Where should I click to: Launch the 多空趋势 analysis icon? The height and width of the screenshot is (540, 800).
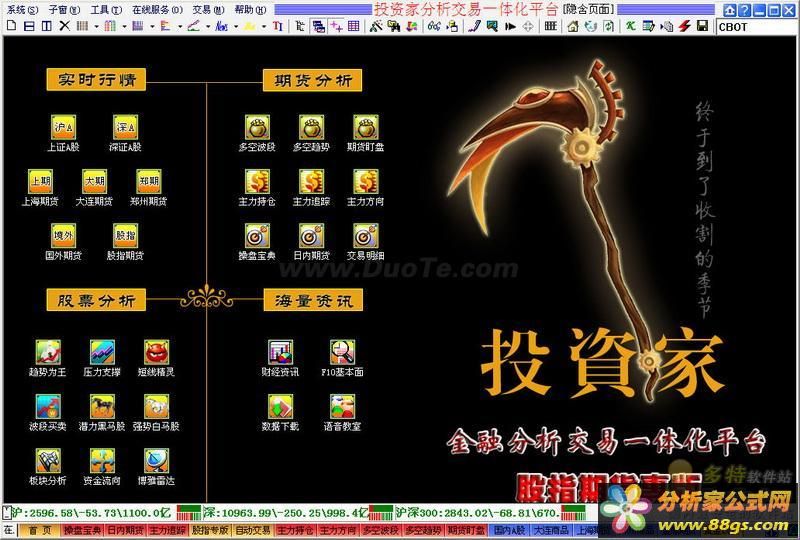click(311, 128)
